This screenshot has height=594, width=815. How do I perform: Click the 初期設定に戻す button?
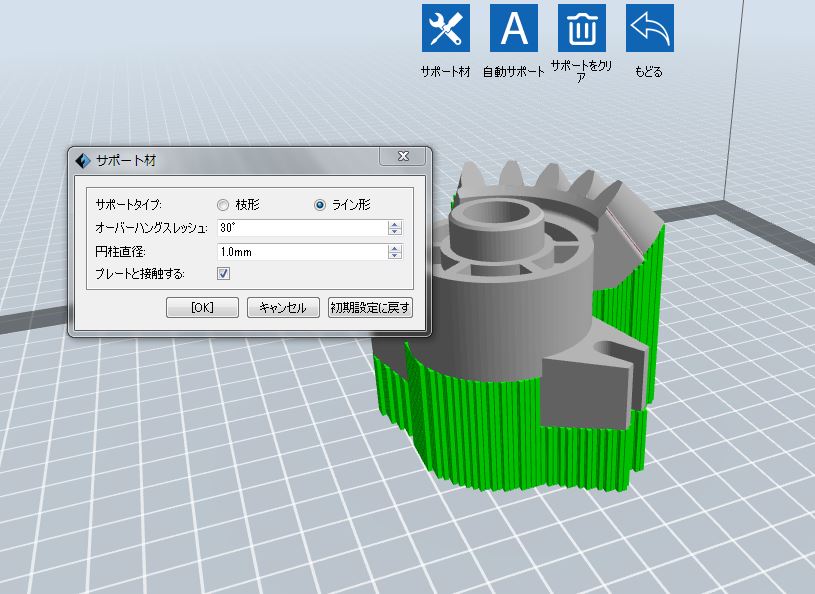coord(370,308)
